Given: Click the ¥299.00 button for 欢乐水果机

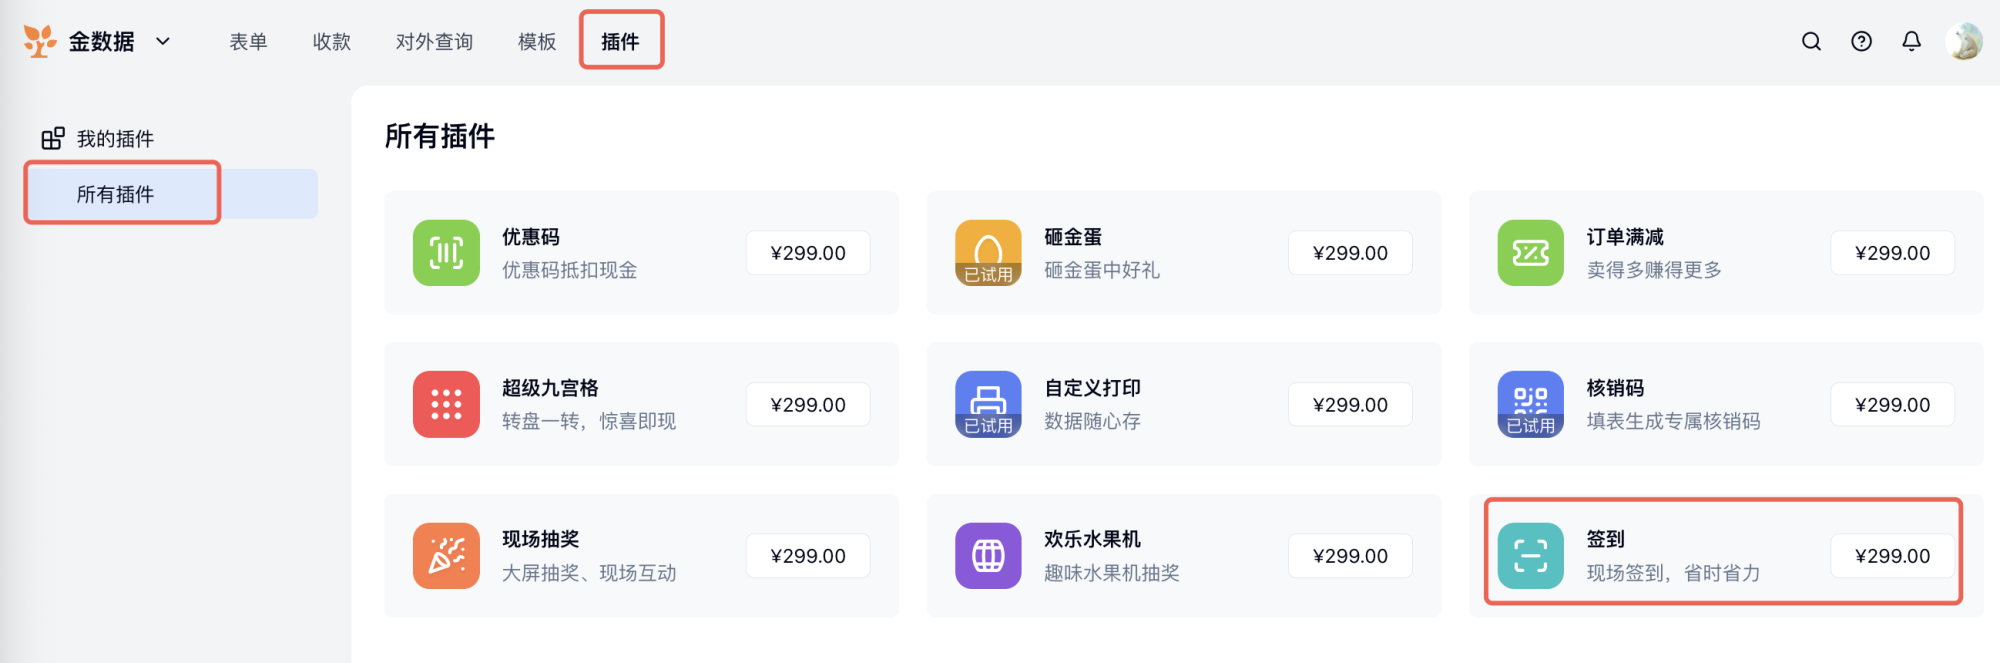Looking at the screenshot, I should point(1350,555).
